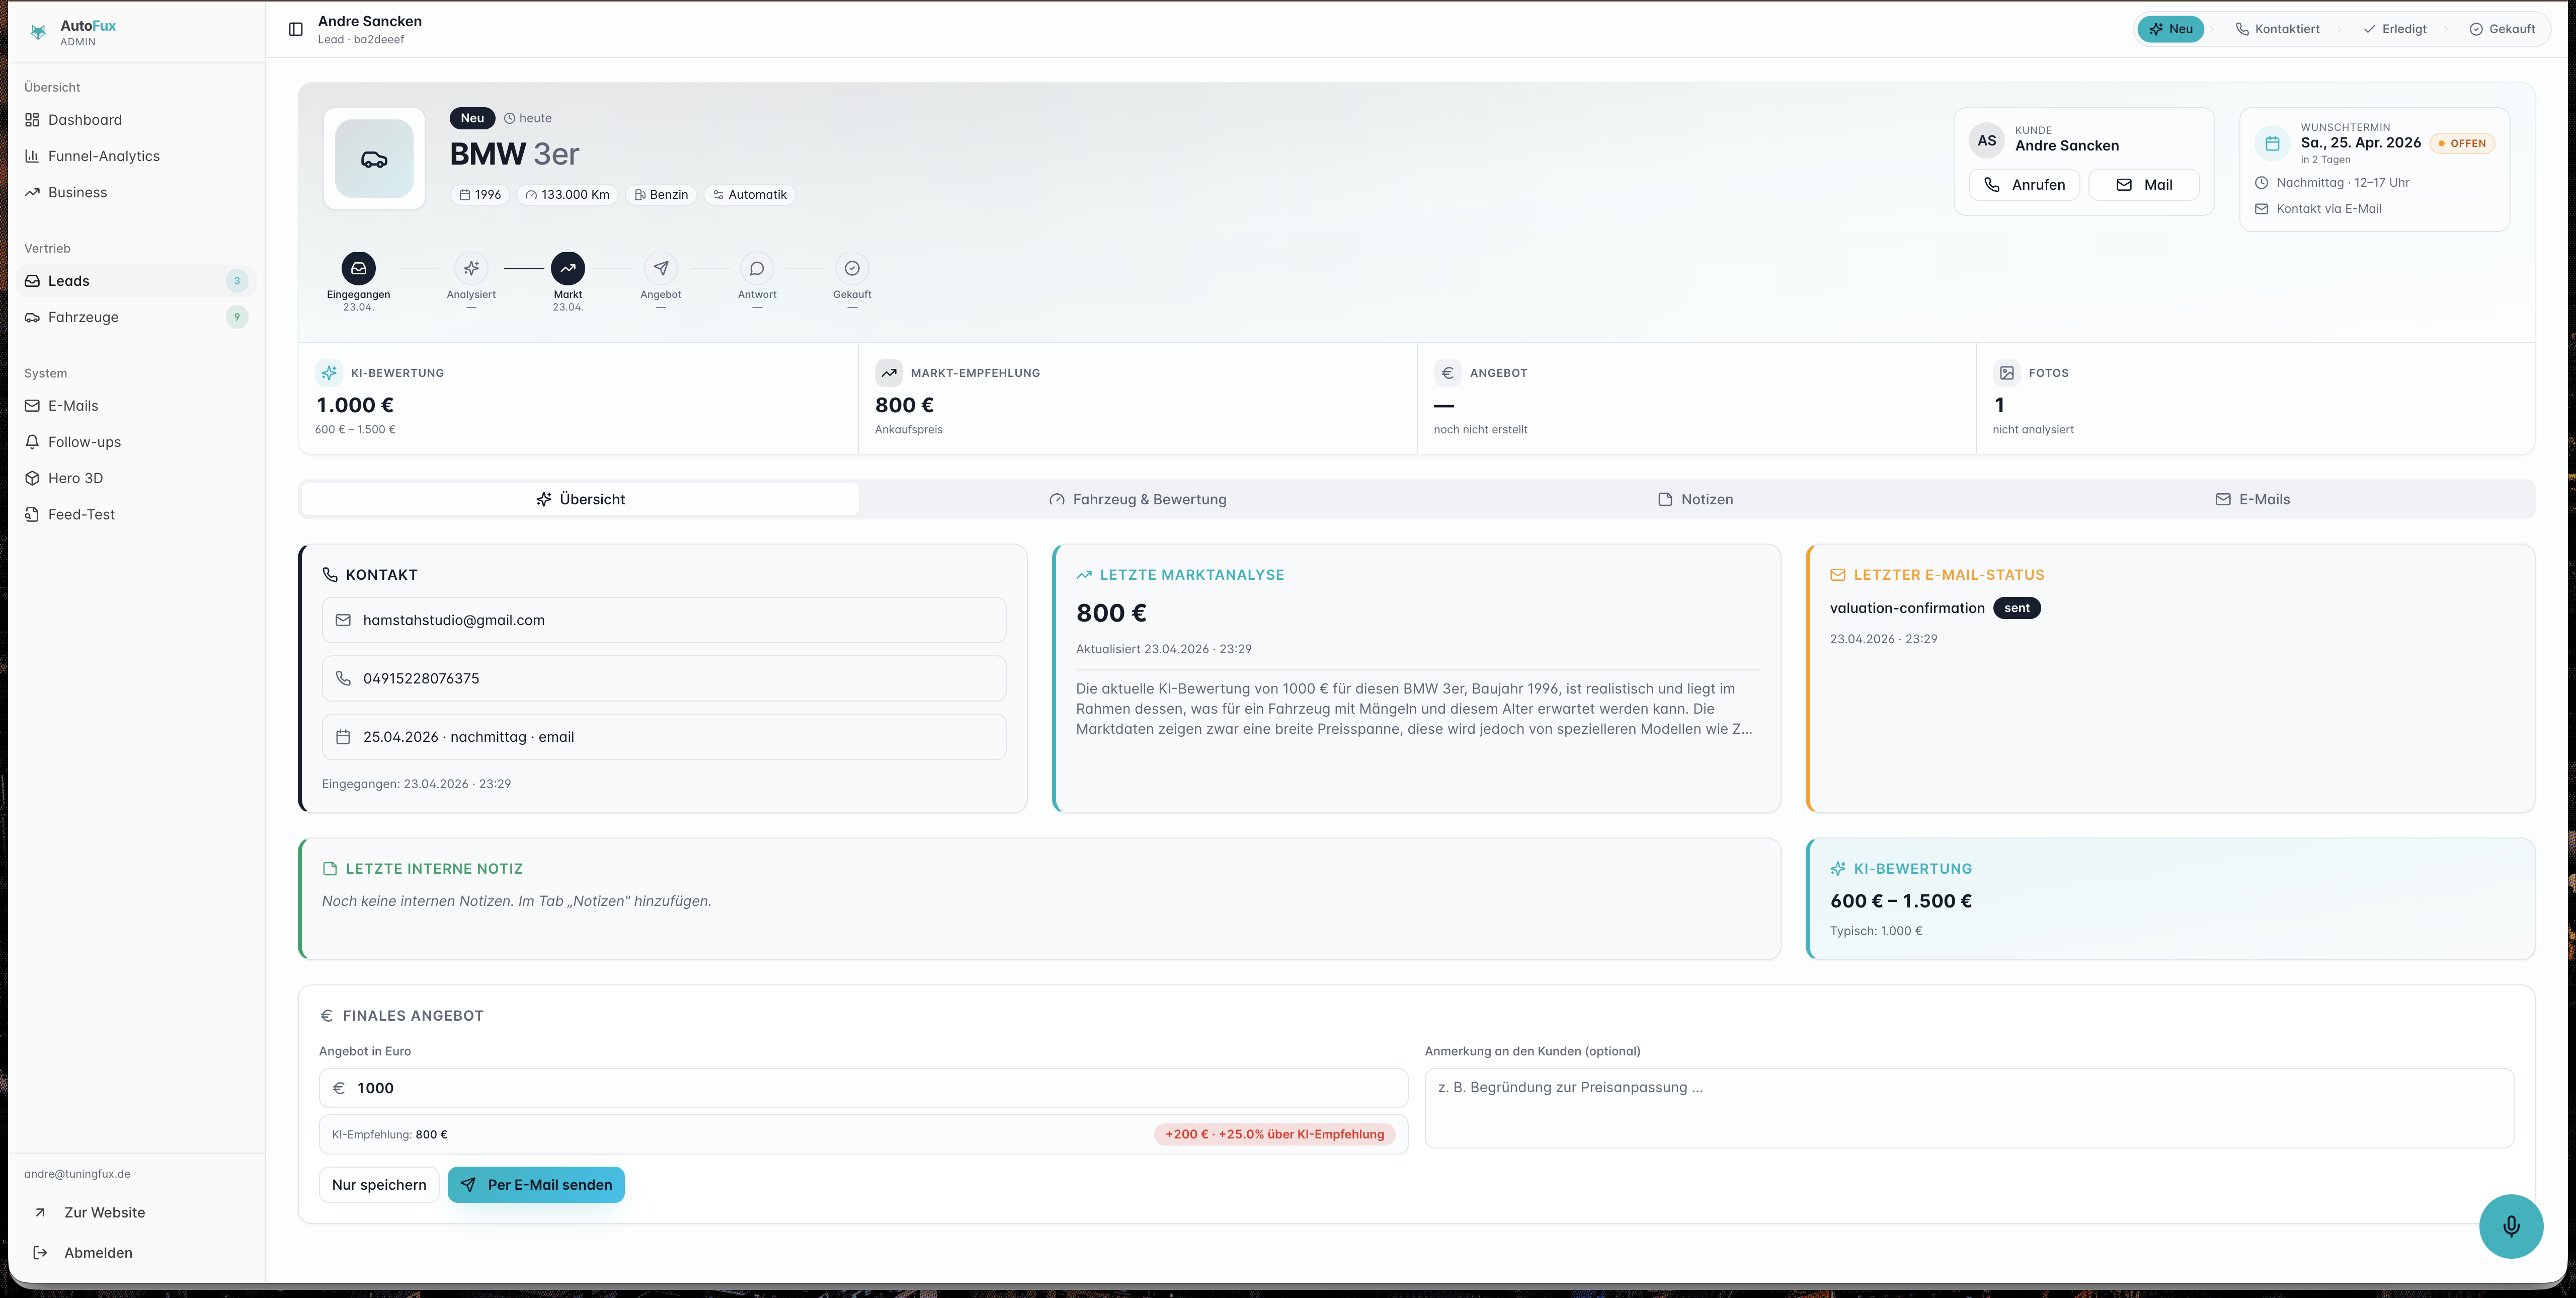This screenshot has height=1298, width=2576.
Task: Click the Wunschtermin calendar icon
Action: [2272, 143]
